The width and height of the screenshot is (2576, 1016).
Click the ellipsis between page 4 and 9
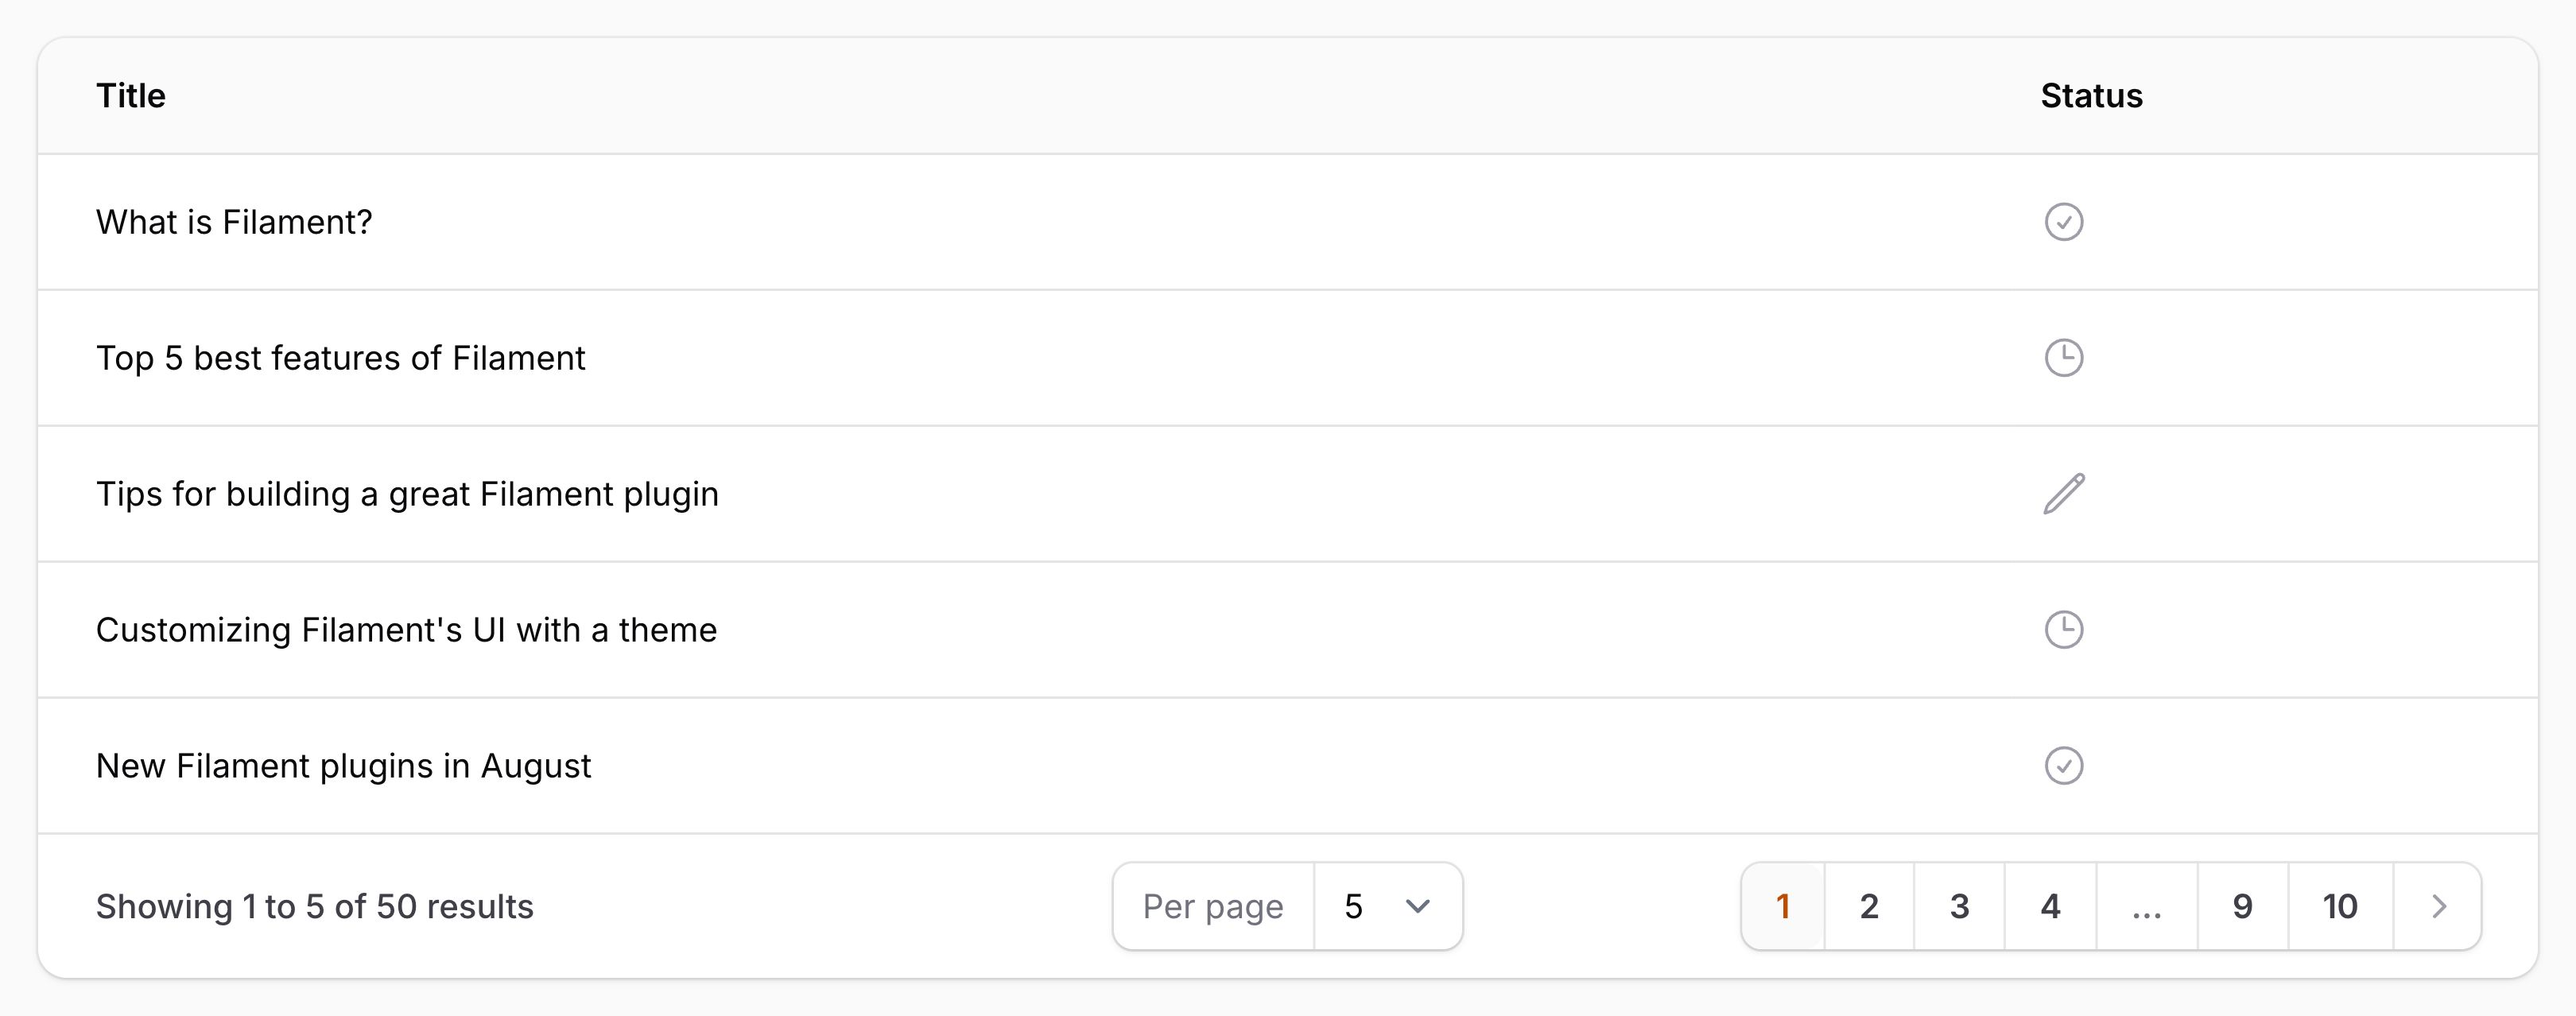coord(2146,906)
